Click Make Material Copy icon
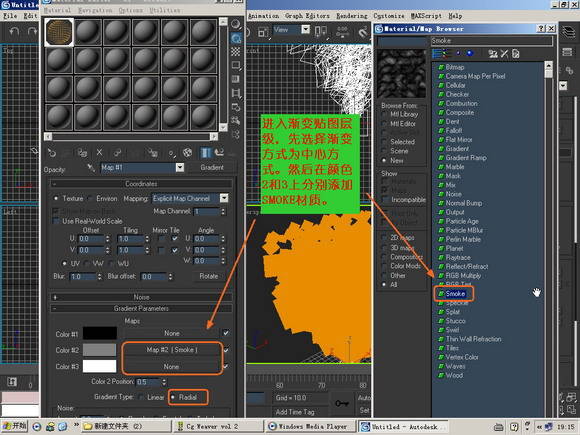Image resolution: width=580 pixels, height=435 pixels. 117,153
